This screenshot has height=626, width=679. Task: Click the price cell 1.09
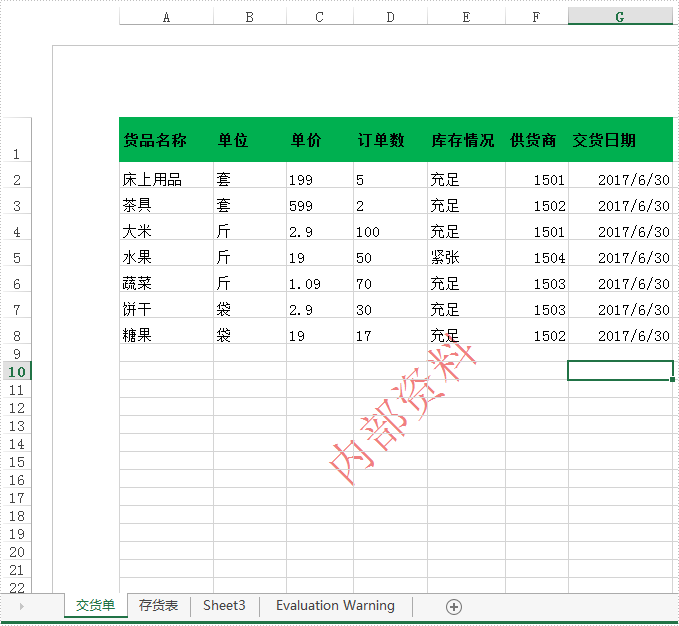(x=320, y=279)
